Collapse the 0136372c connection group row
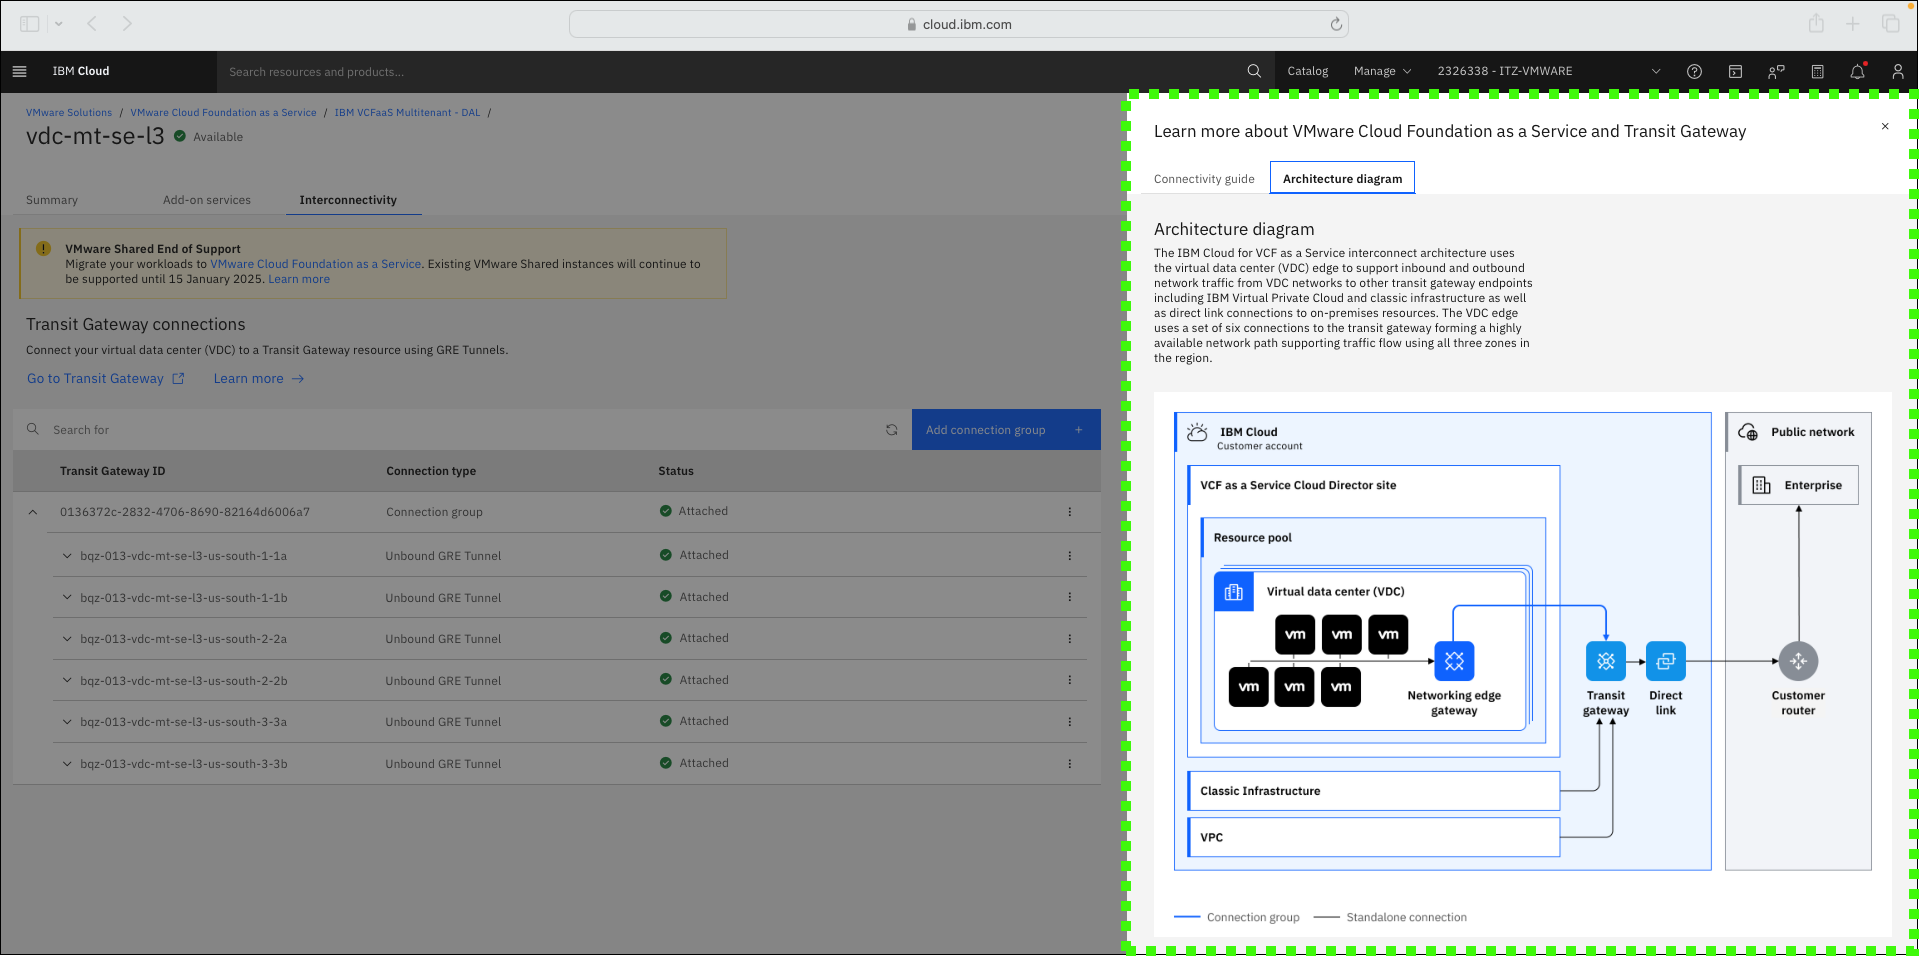The width and height of the screenshot is (1919, 956). click(x=33, y=512)
